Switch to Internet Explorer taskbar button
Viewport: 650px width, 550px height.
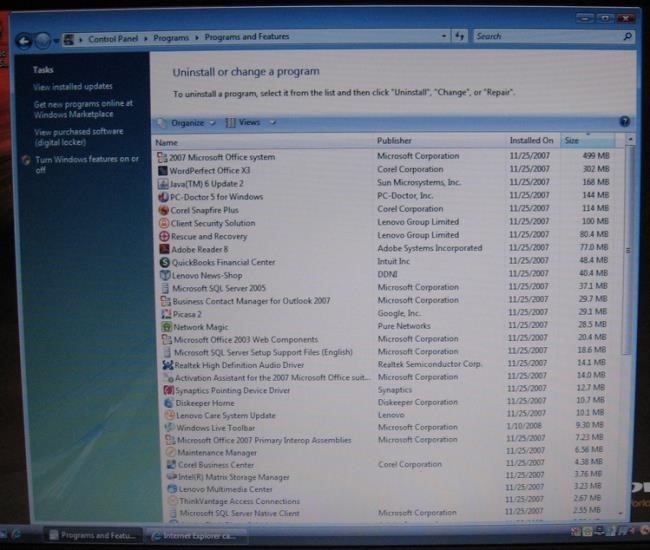point(195,536)
